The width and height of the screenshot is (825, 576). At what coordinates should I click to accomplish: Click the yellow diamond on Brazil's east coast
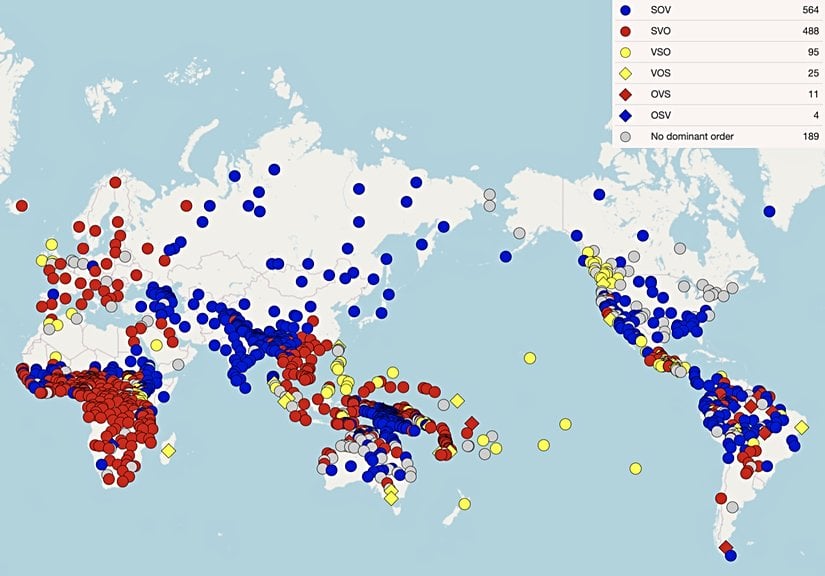point(802,427)
